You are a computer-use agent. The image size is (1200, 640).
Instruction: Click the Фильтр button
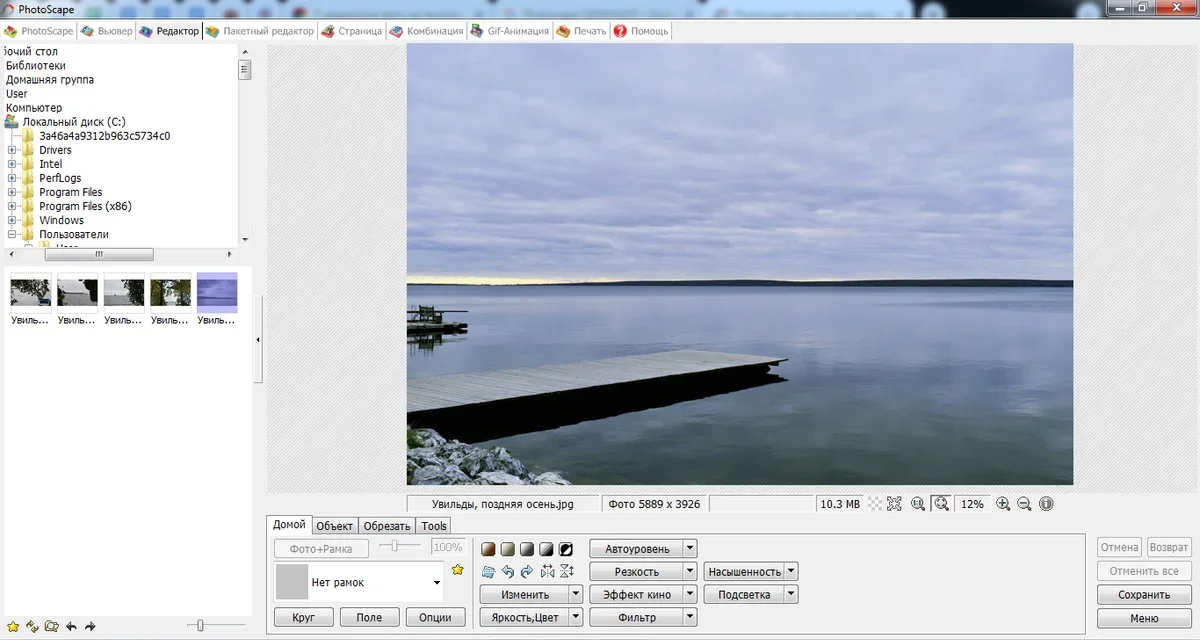click(x=637, y=617)
